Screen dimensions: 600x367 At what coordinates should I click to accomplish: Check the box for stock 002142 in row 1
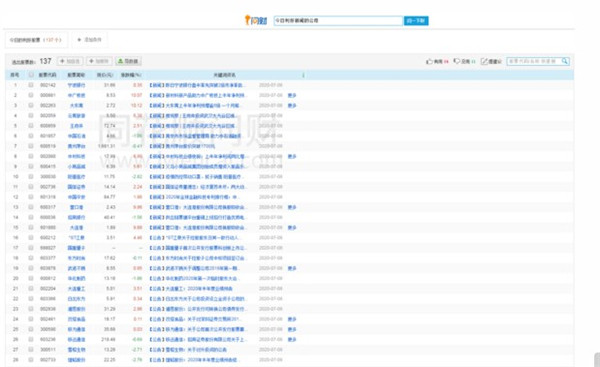pos(31,85)
